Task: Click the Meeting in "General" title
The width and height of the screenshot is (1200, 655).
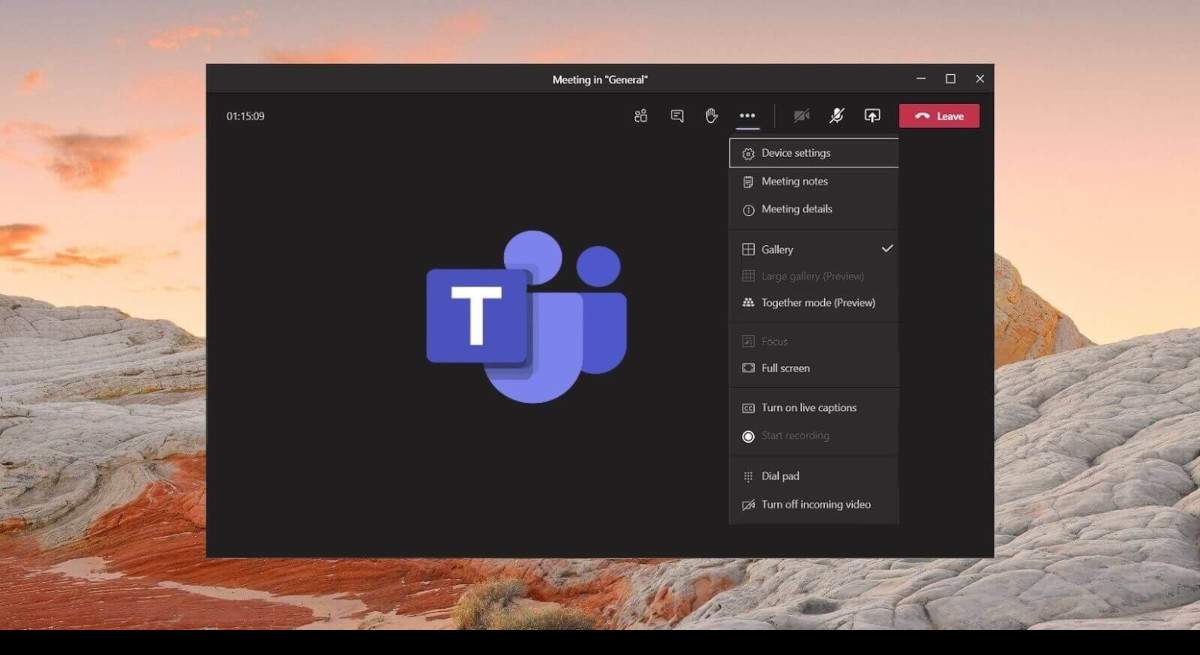Action: (600, 79)
